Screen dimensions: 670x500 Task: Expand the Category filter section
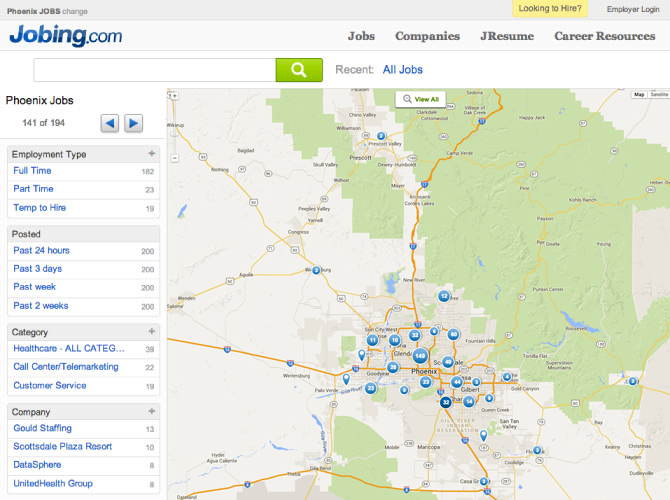[x=152, y=331]
